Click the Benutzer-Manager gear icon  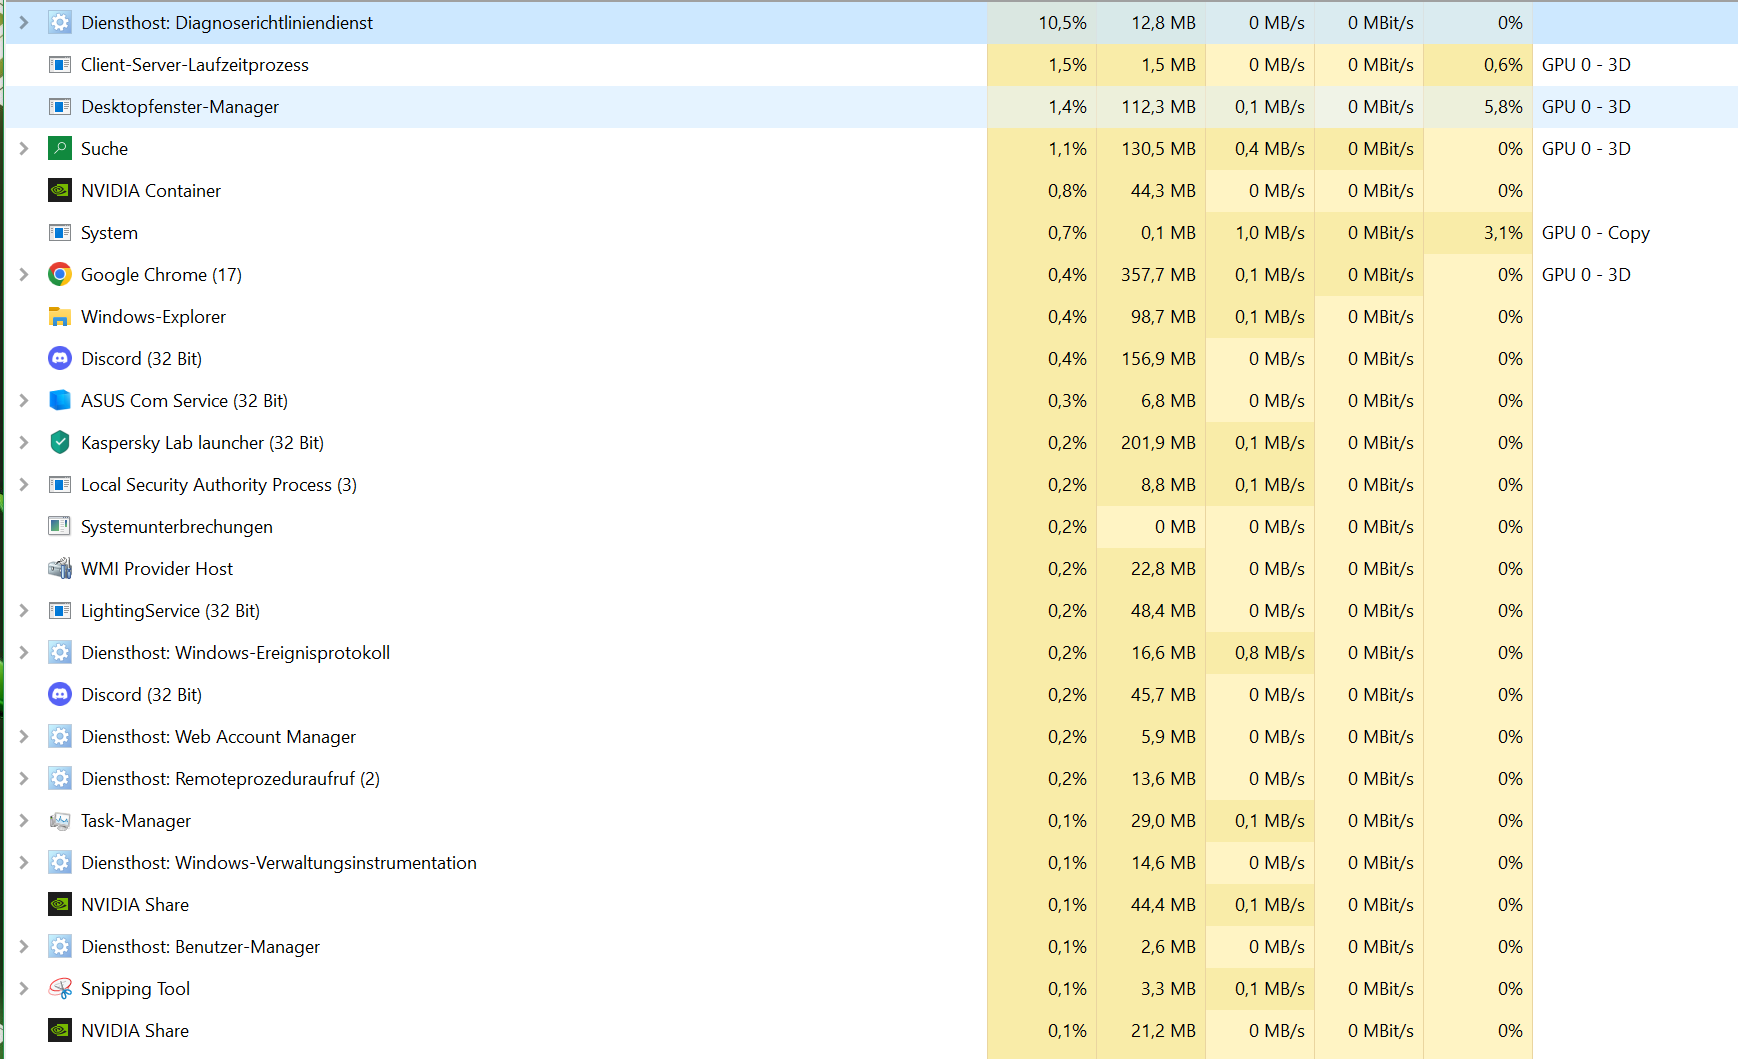pyautogui.click(x=60, y=946)
